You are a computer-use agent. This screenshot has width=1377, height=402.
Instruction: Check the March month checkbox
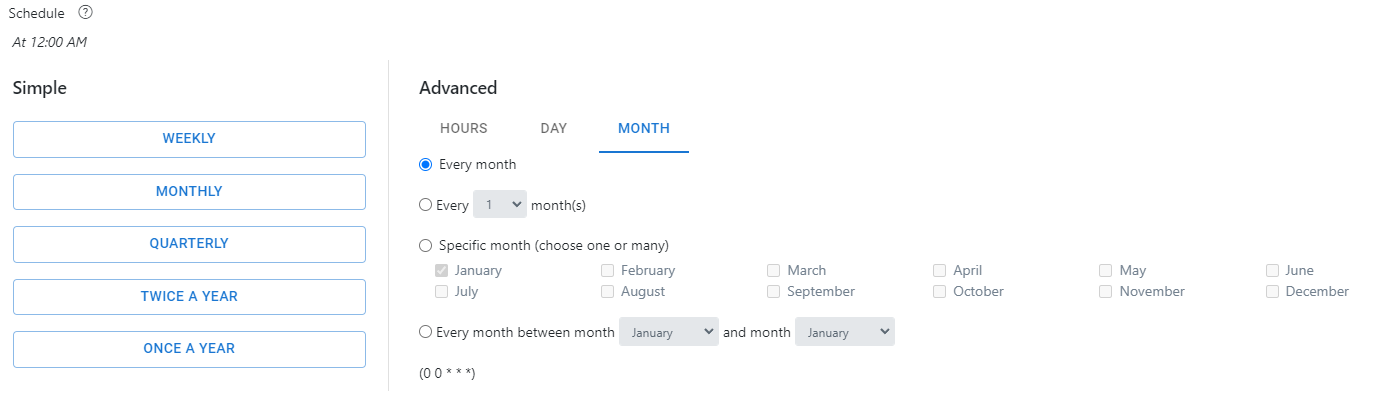coord(774,270)
